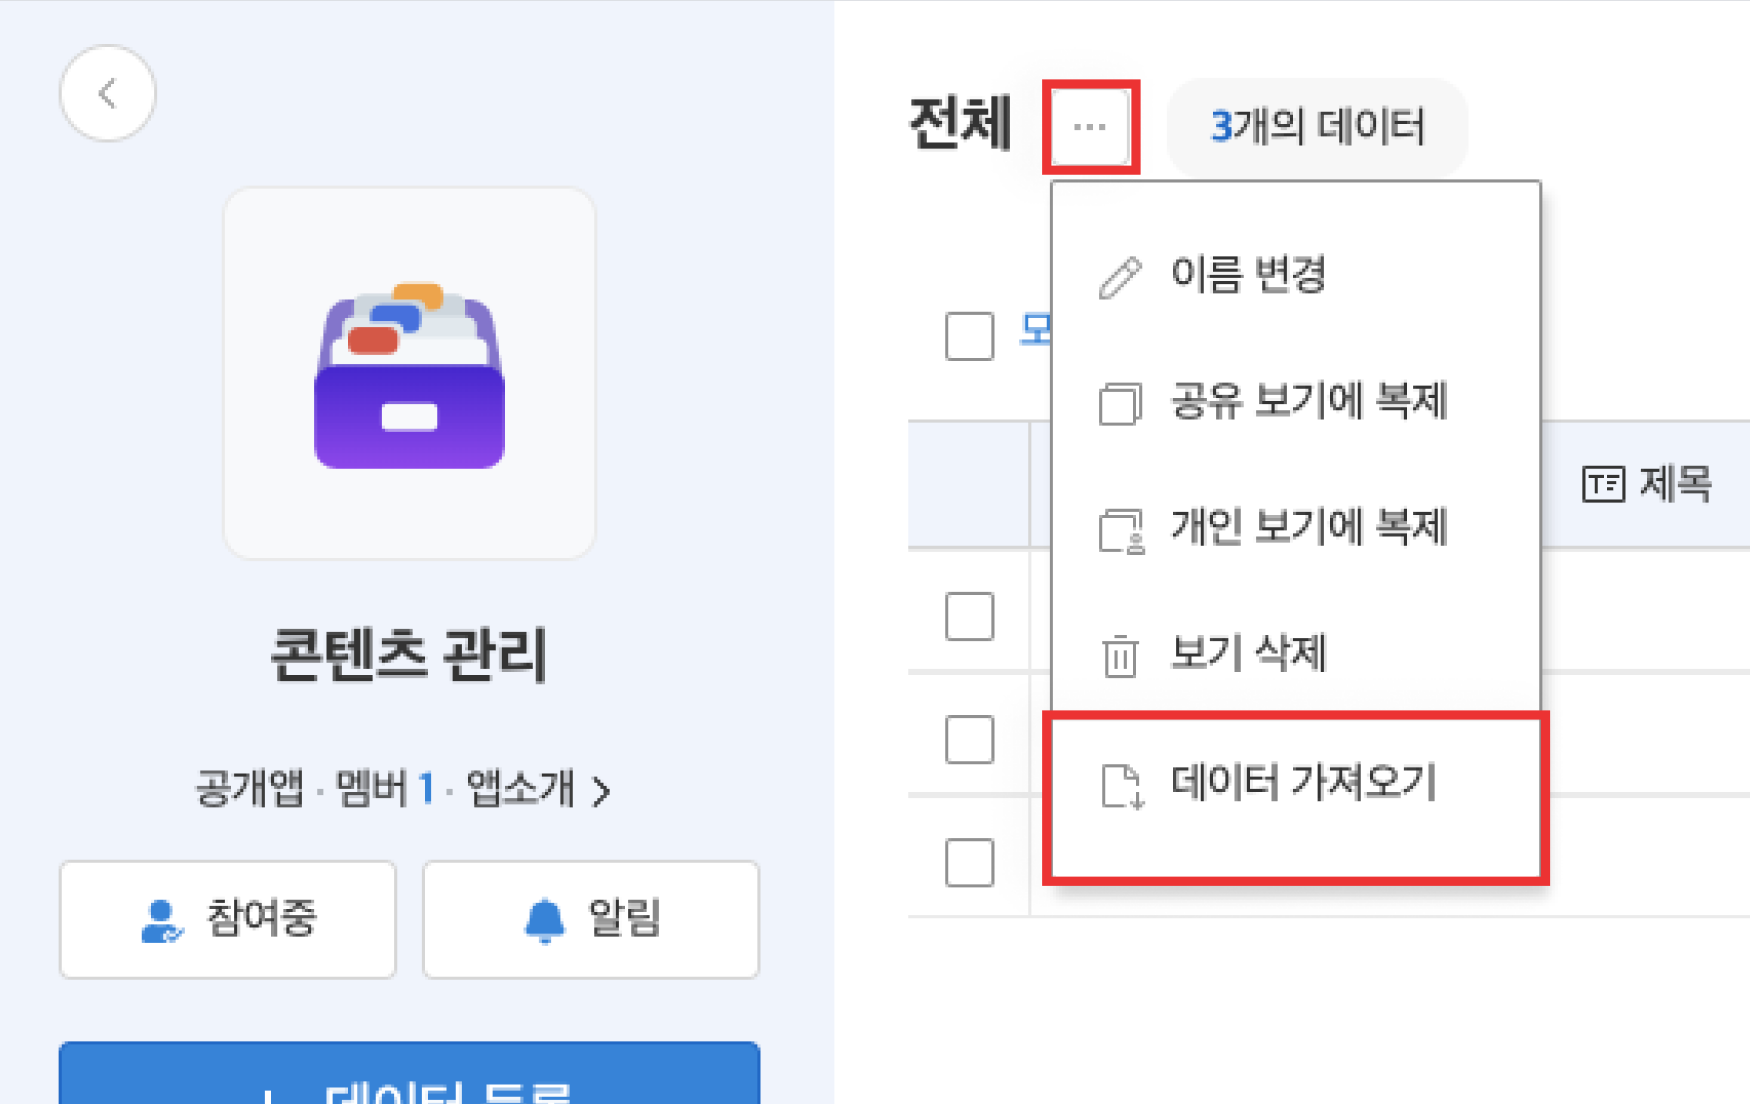Click the copy icon for 공유 보기에 복제
Viewport: 1750px width, 1104px height.
1120,403
